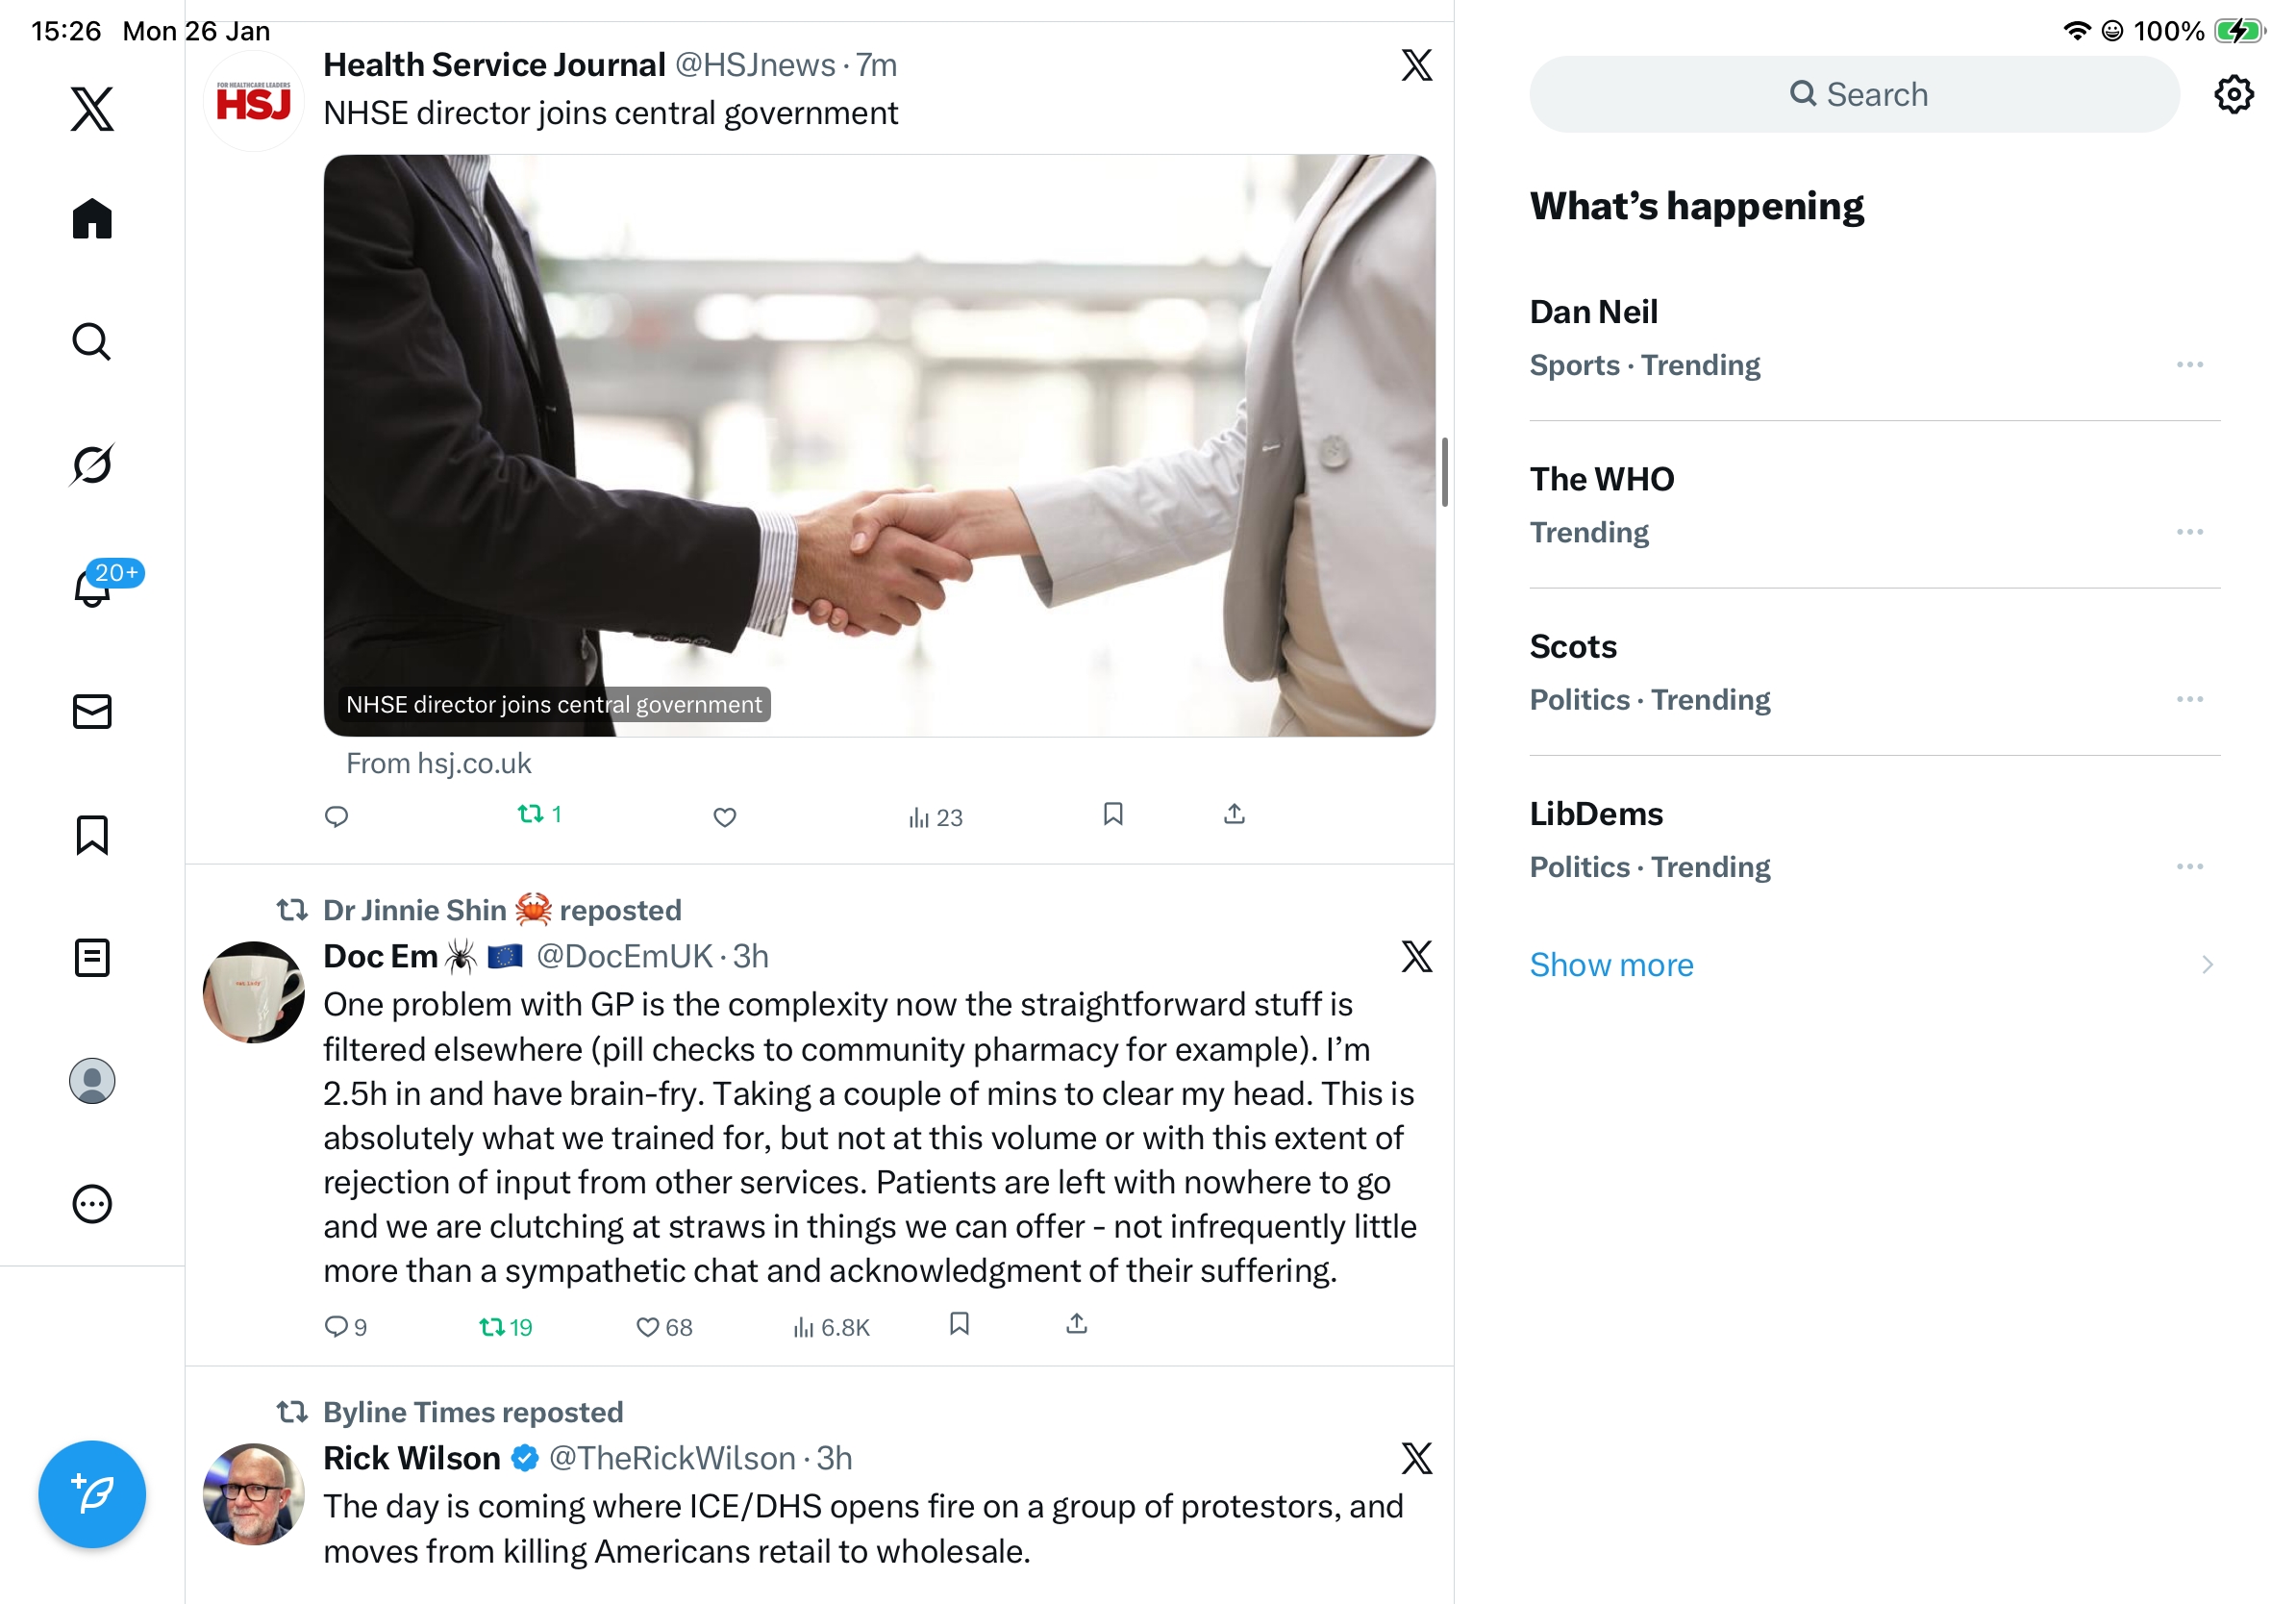Open the Grok icon in sidebar
2296x1604 pixels.
click(92, 465)
